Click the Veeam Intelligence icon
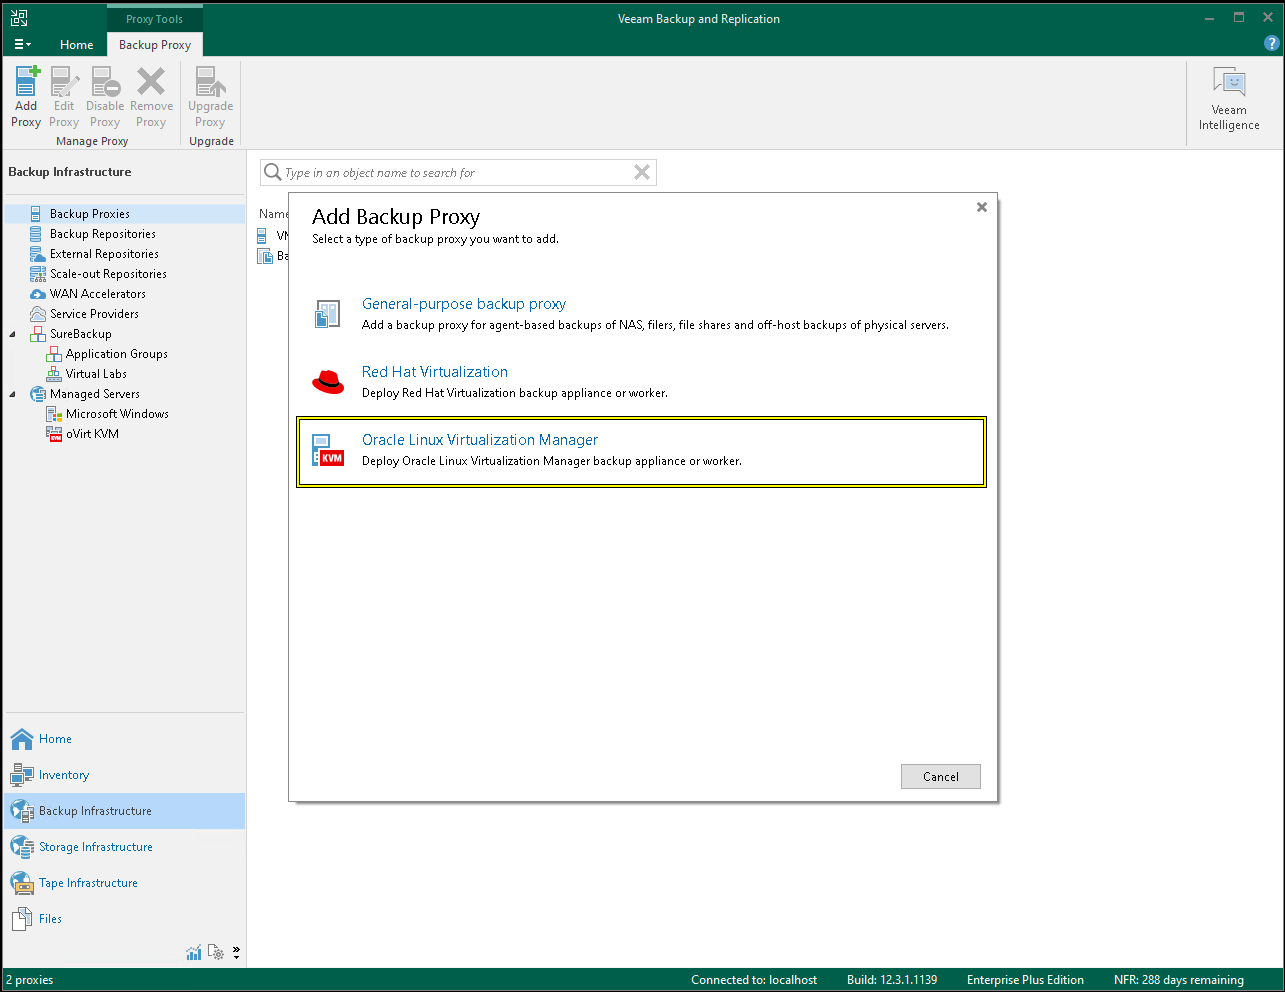Screen dimensions: 1285x992 pos(1229,98)
